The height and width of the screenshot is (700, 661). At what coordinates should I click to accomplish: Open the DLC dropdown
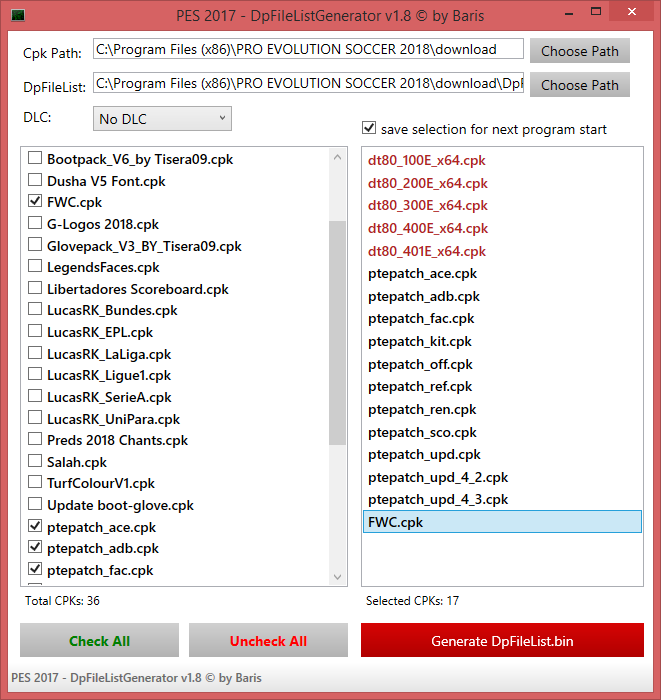[x=162, y=119]
